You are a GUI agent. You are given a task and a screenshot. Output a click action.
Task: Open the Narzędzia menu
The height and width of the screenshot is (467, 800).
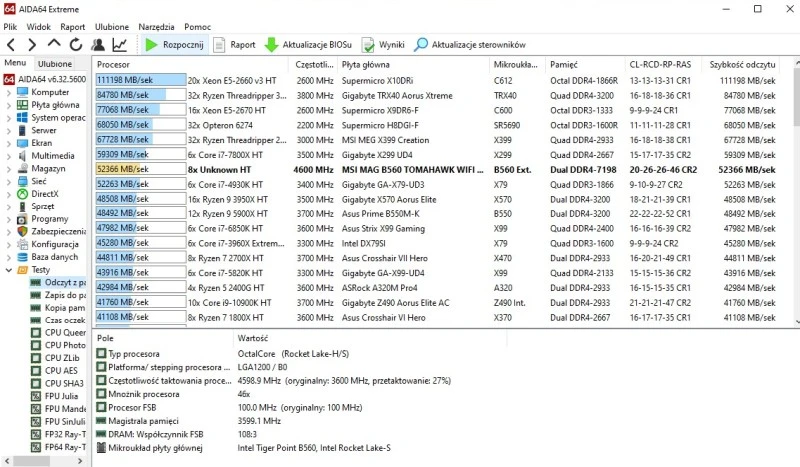point(155,27)
